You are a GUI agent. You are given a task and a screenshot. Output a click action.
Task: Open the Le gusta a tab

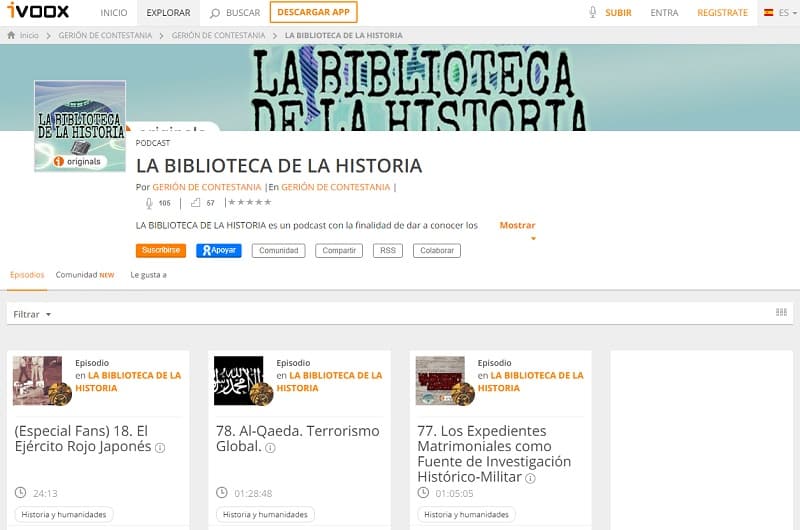tap(148, 275)
